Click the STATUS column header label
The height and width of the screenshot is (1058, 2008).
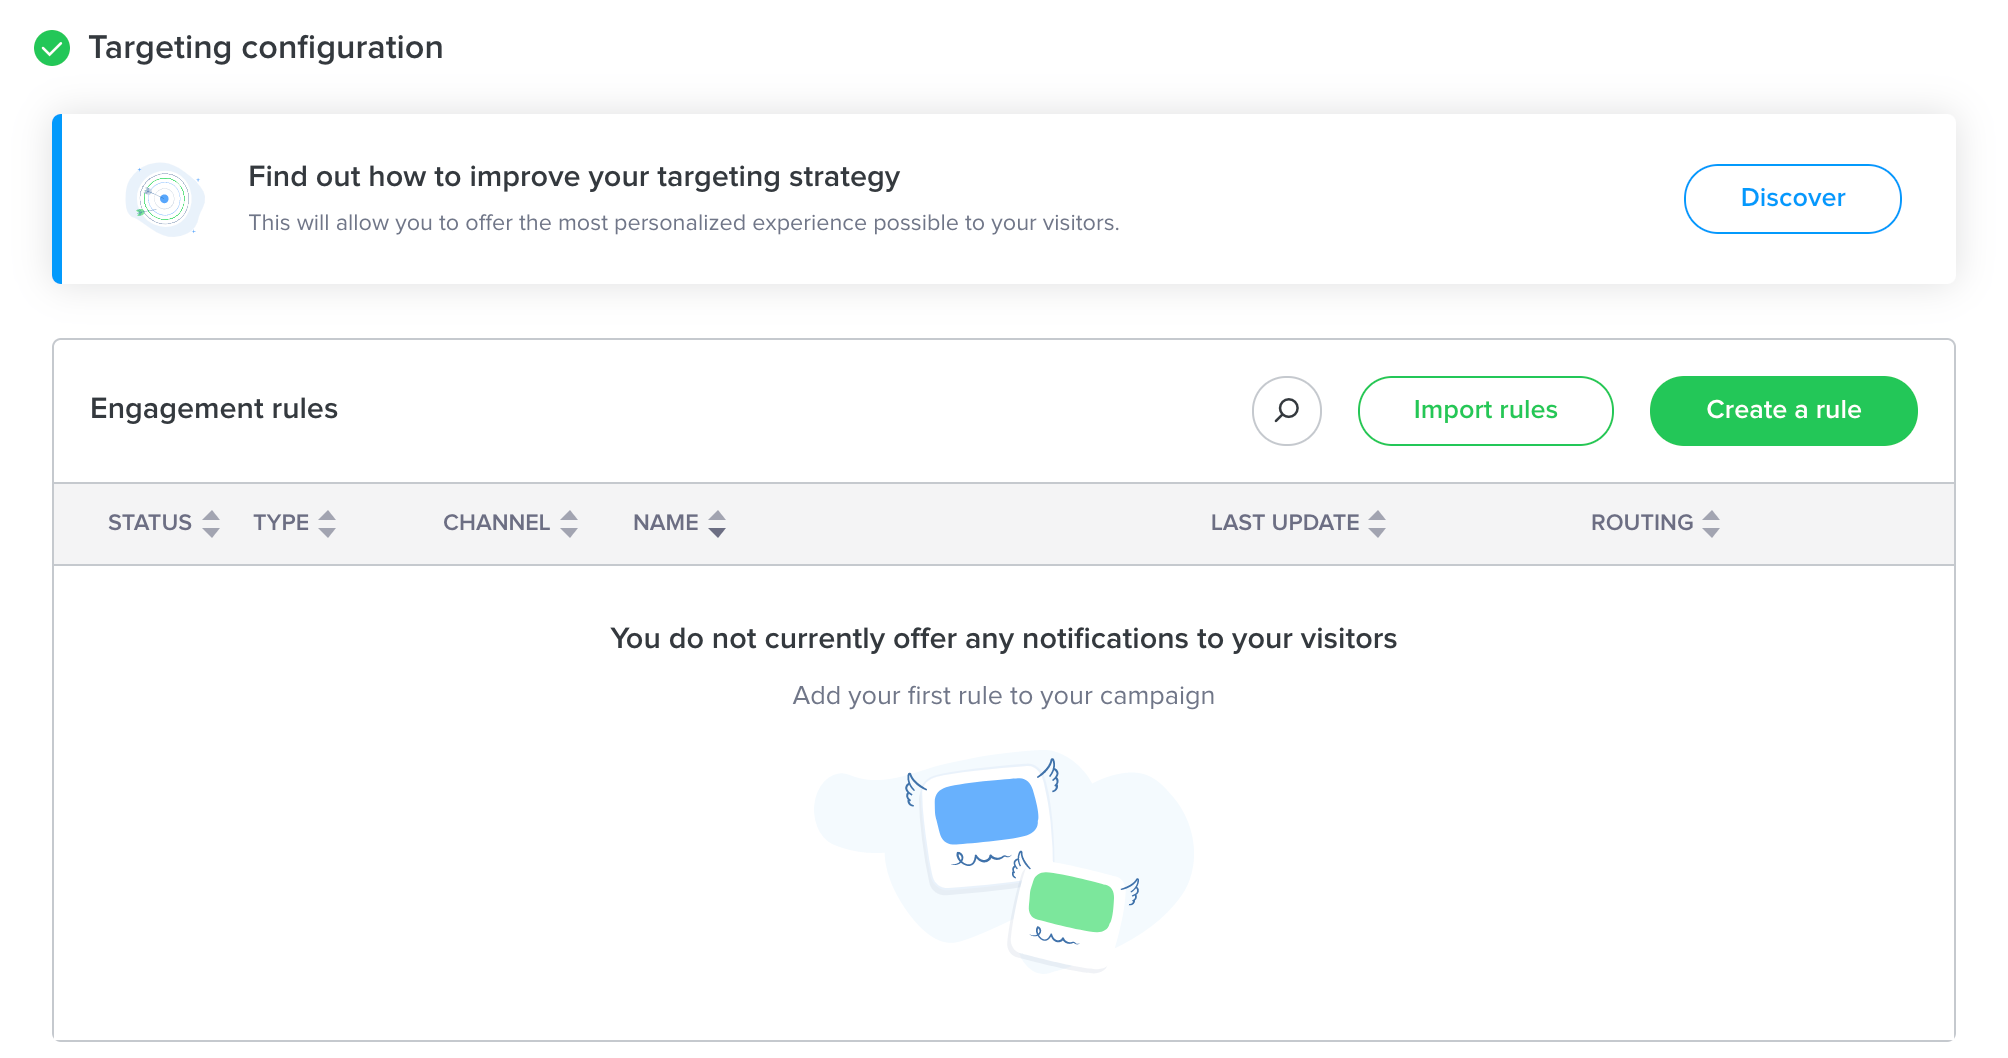tap(150, 523)
